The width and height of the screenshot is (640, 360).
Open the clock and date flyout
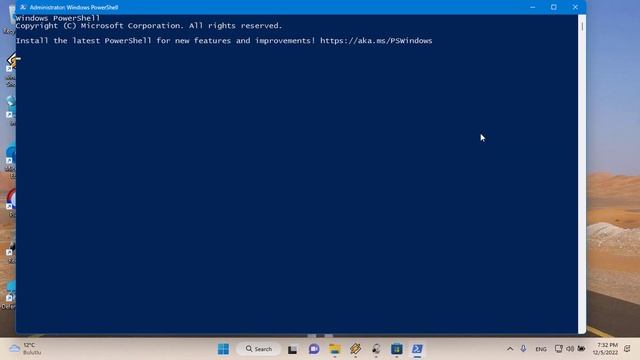606,349
